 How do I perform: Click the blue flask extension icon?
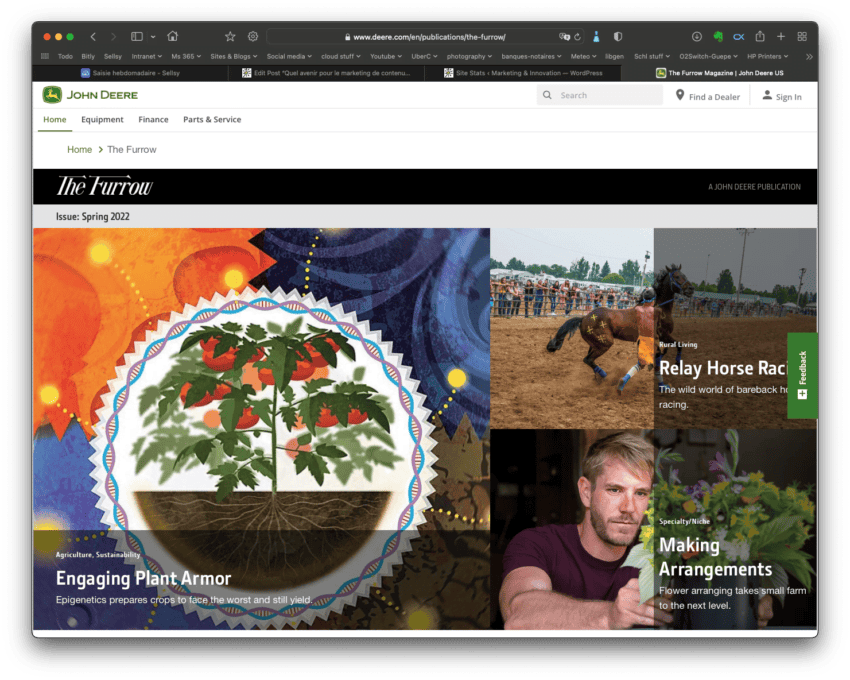click(596, 37)
